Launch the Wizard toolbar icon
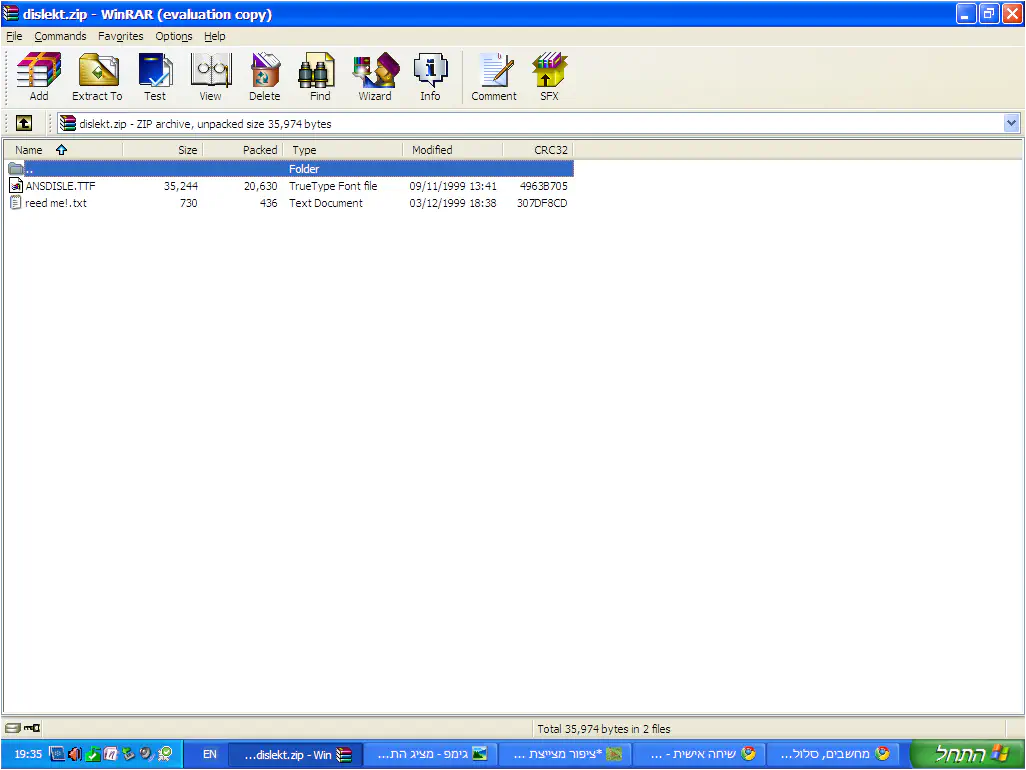The width and height of the screenshot is (1026, 770). pyautogui.click(x=375, y=76)
